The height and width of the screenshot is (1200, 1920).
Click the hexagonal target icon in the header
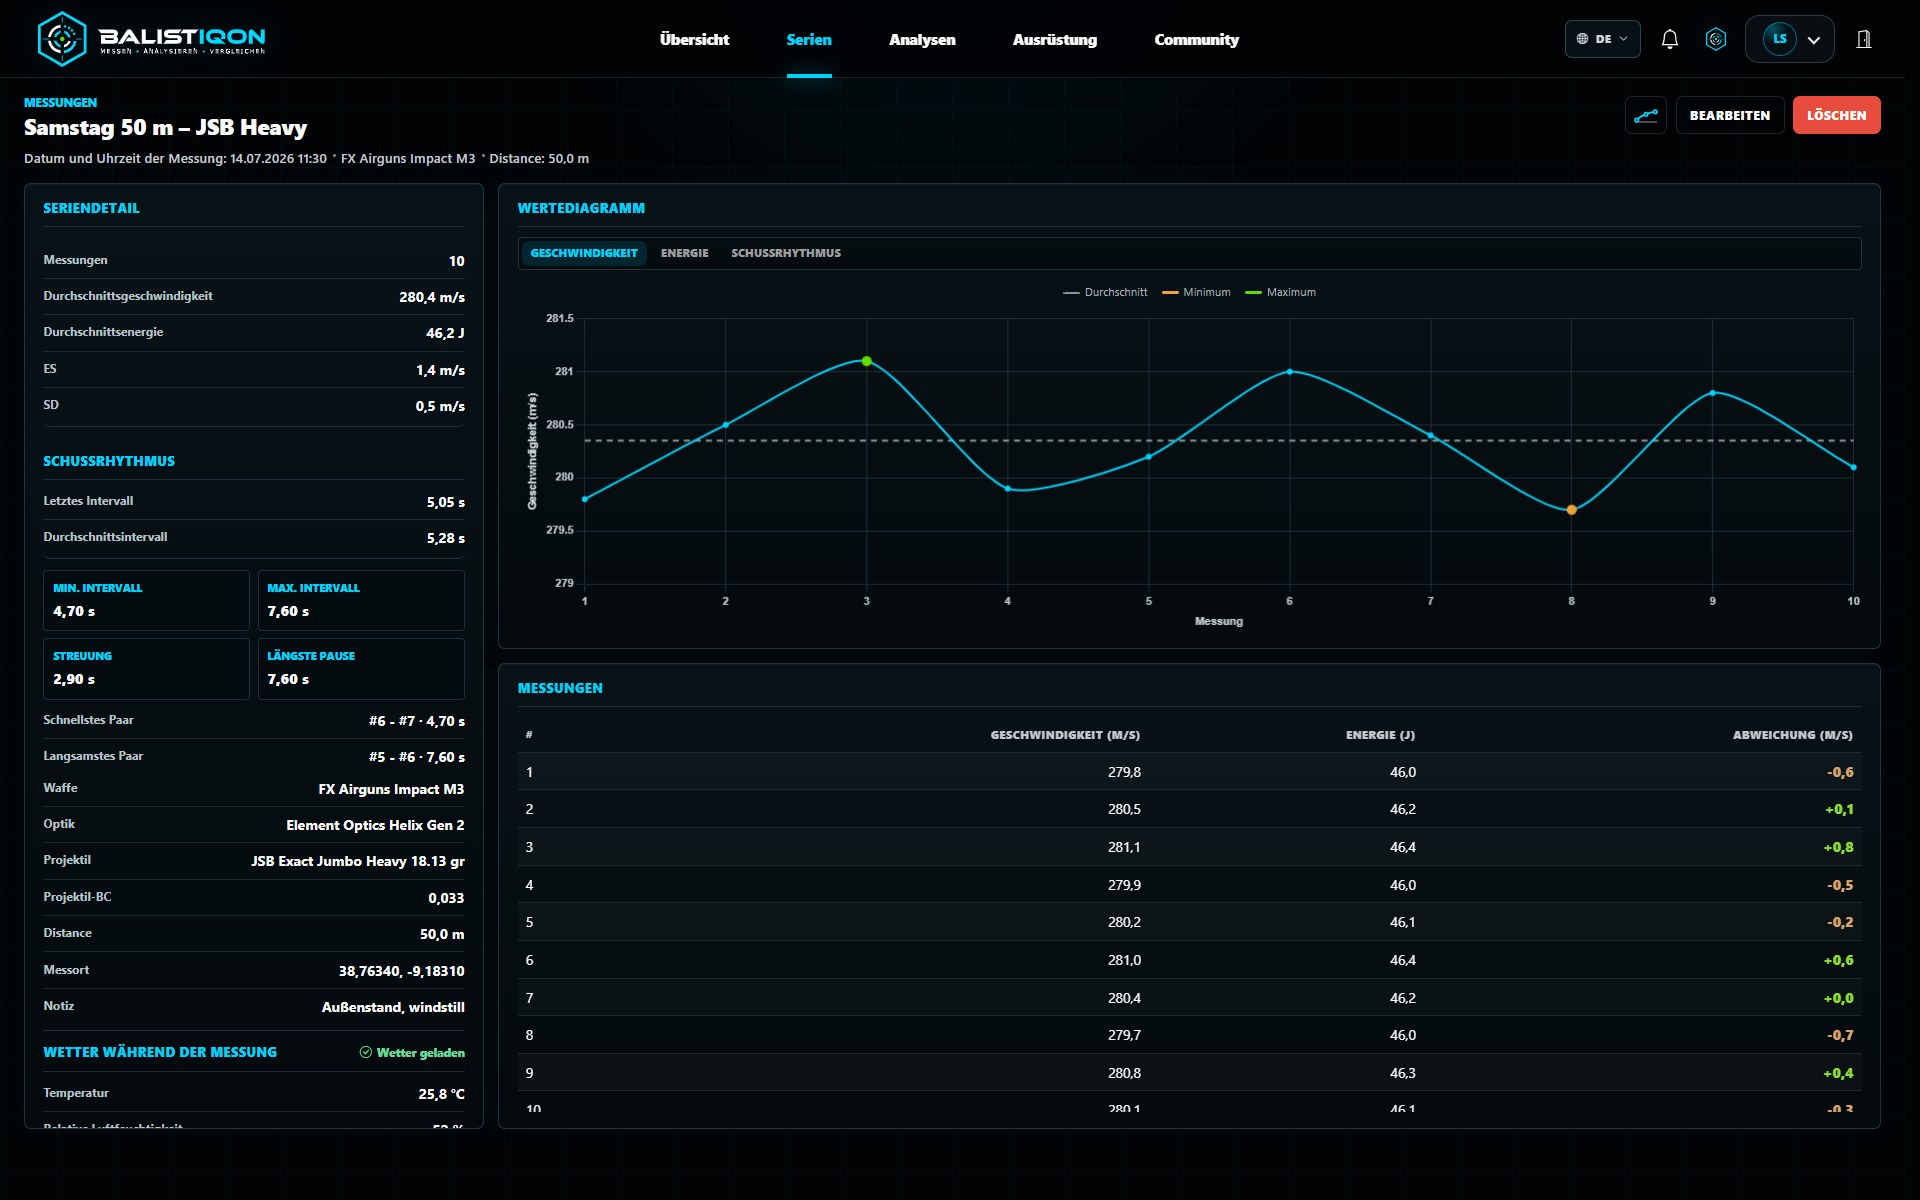tap(1716, 39)
